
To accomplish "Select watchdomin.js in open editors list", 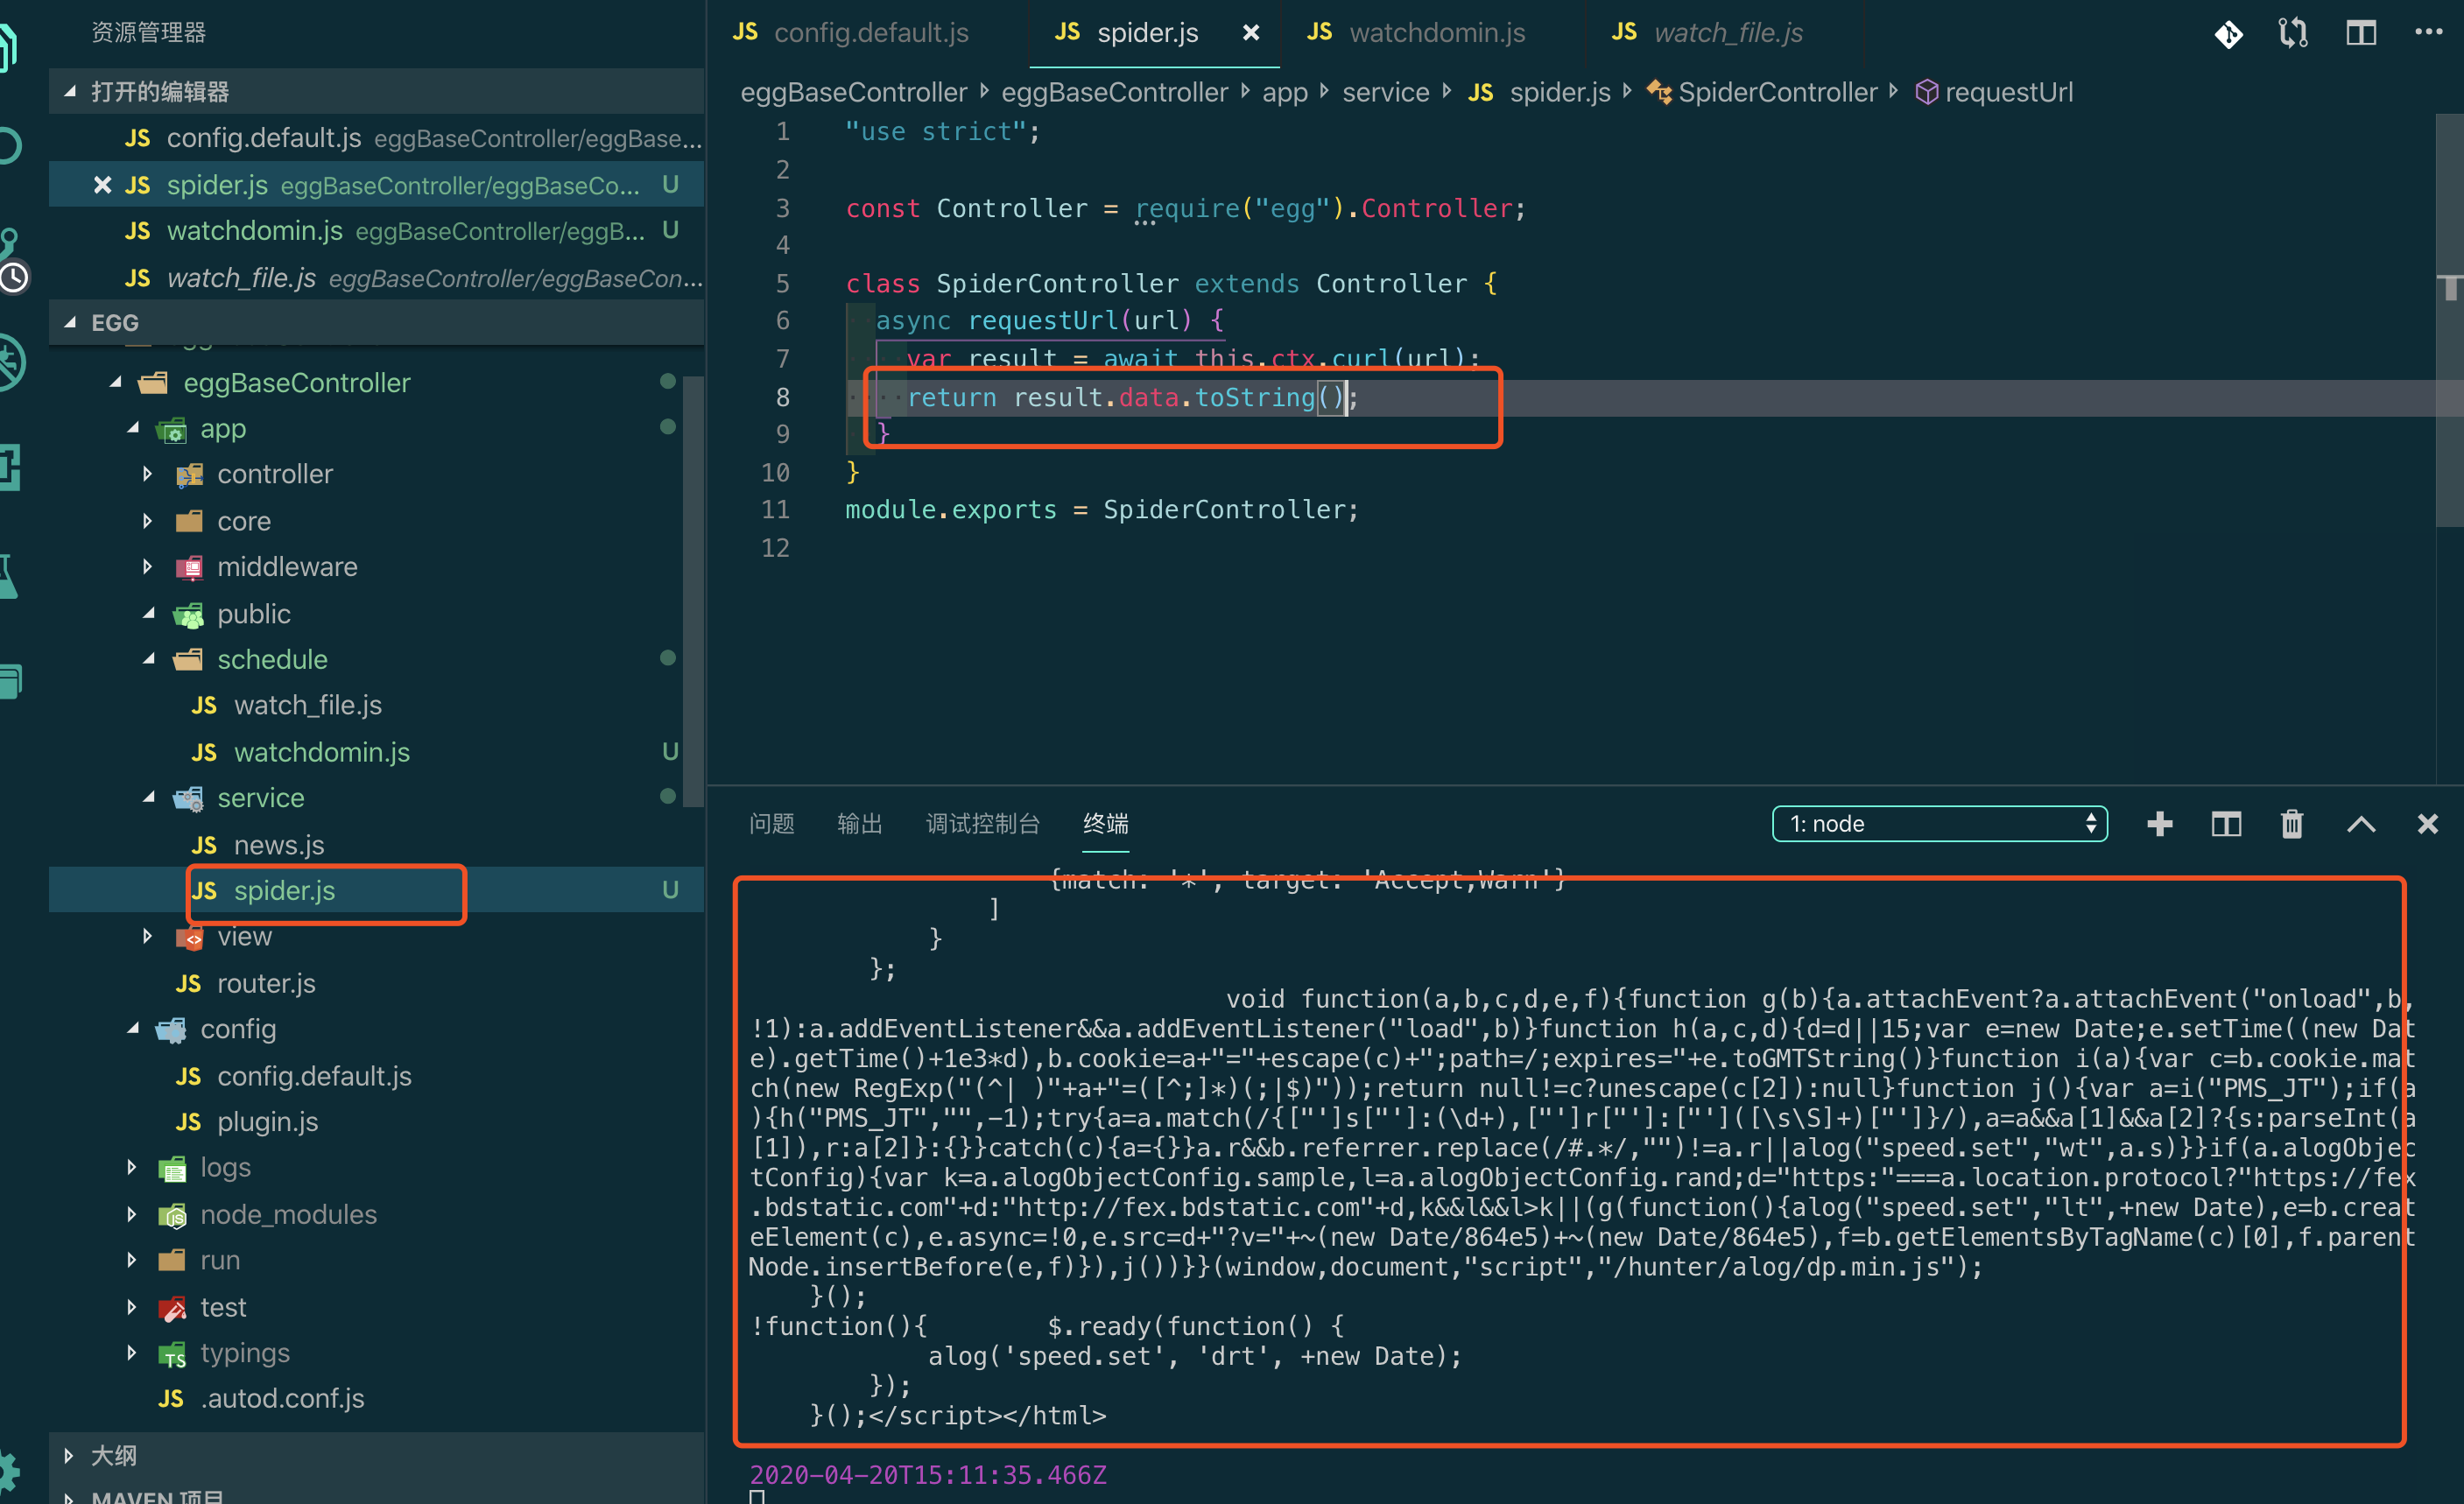I will point(376,231).
